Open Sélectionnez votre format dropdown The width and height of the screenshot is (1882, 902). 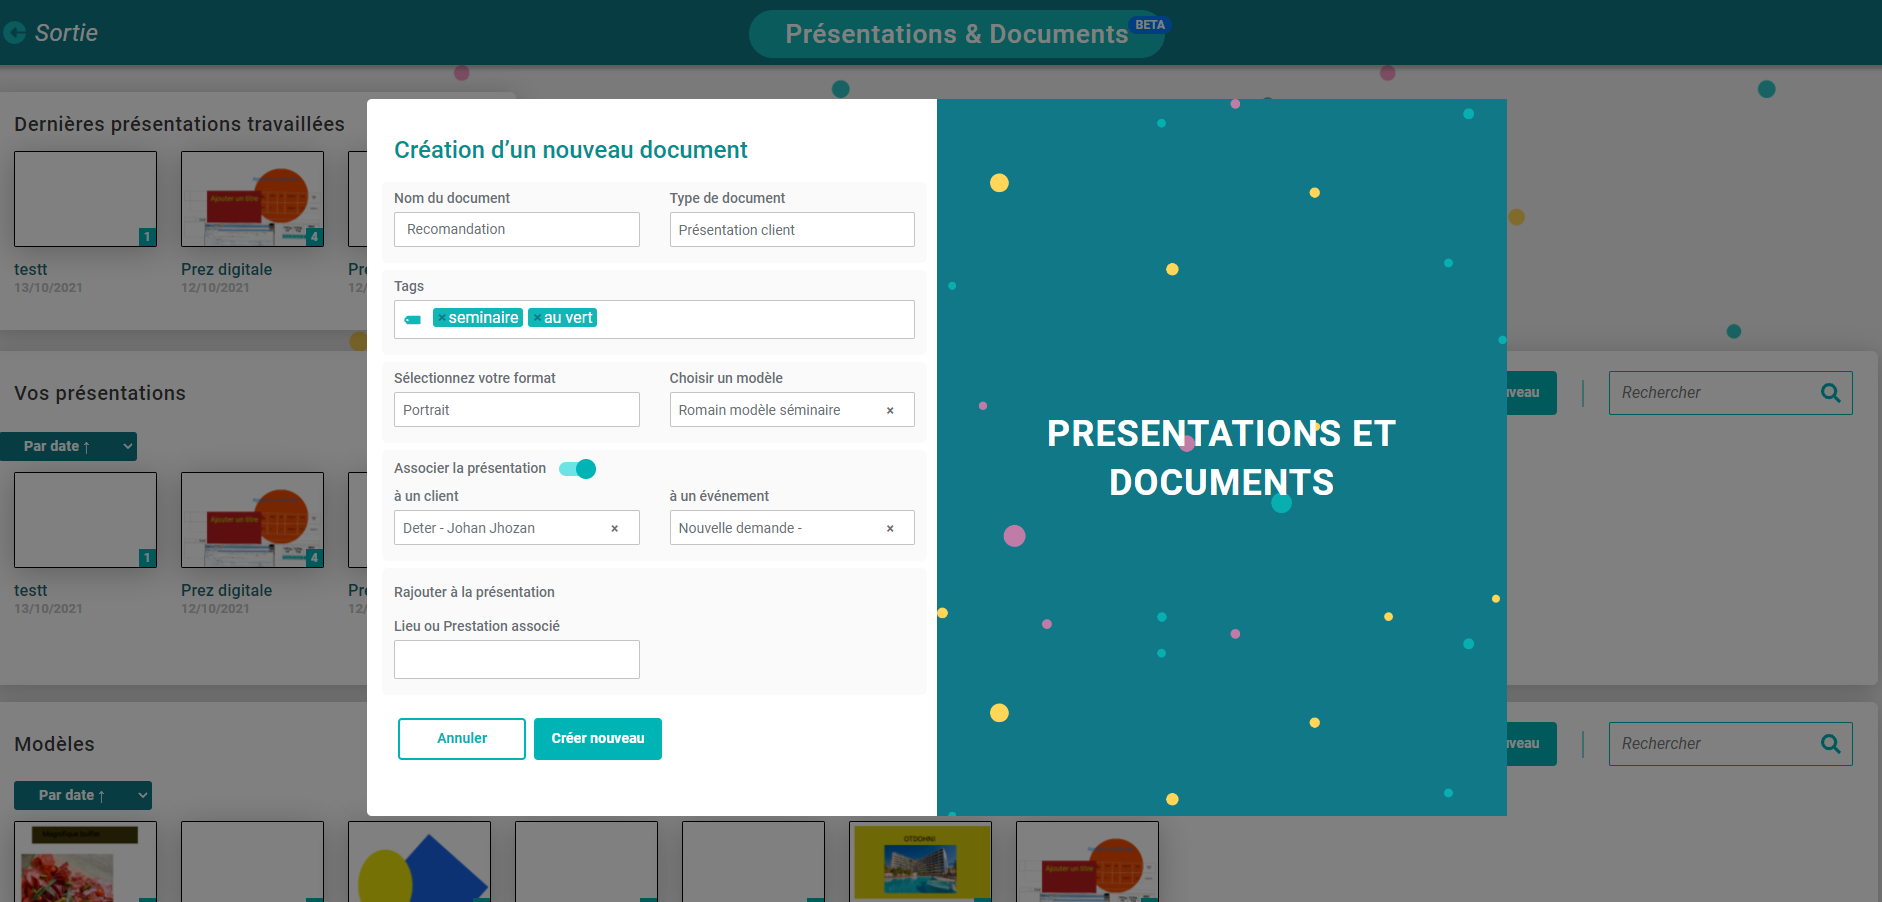(x=516, y=410)
